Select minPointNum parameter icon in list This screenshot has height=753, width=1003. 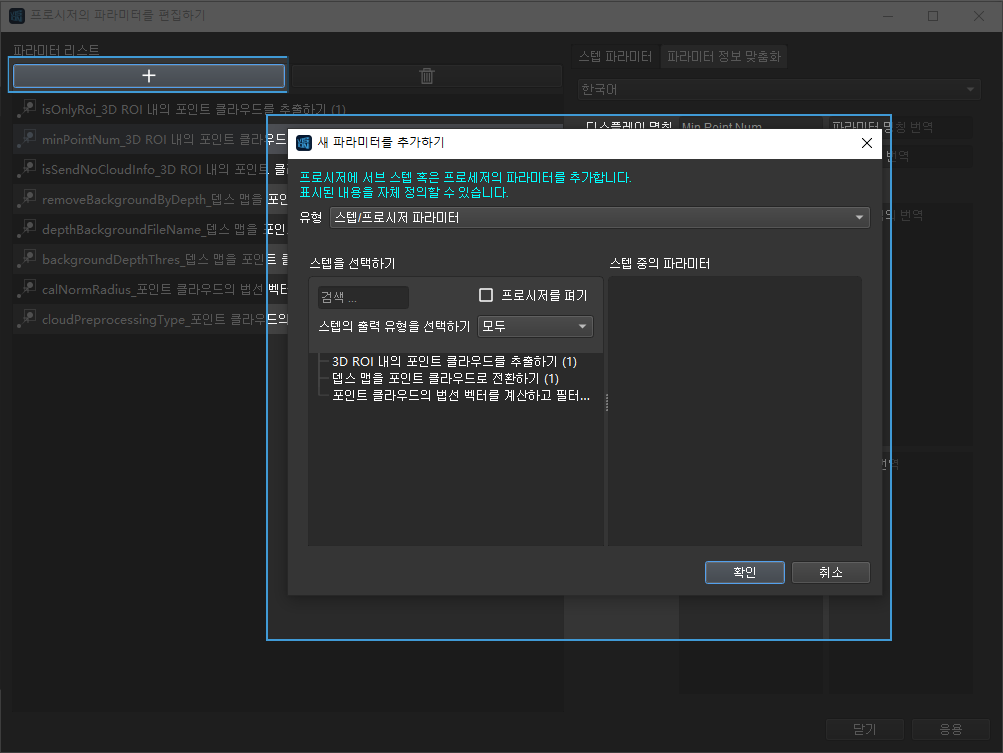point(28,138)
